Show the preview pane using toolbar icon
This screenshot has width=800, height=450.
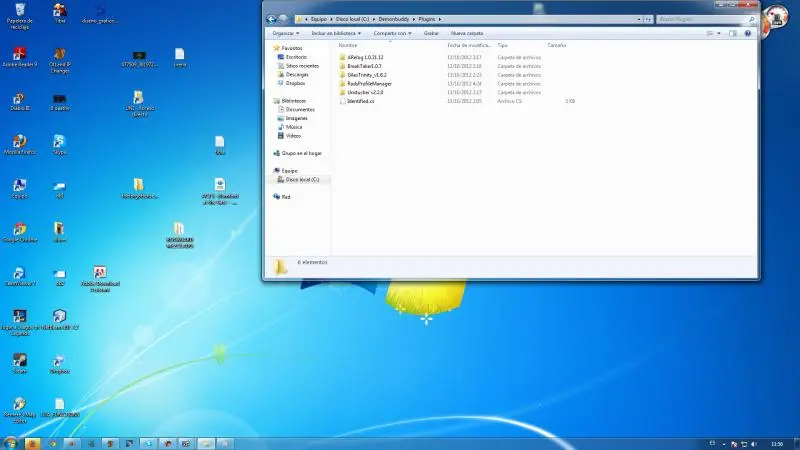click(732, 33)
